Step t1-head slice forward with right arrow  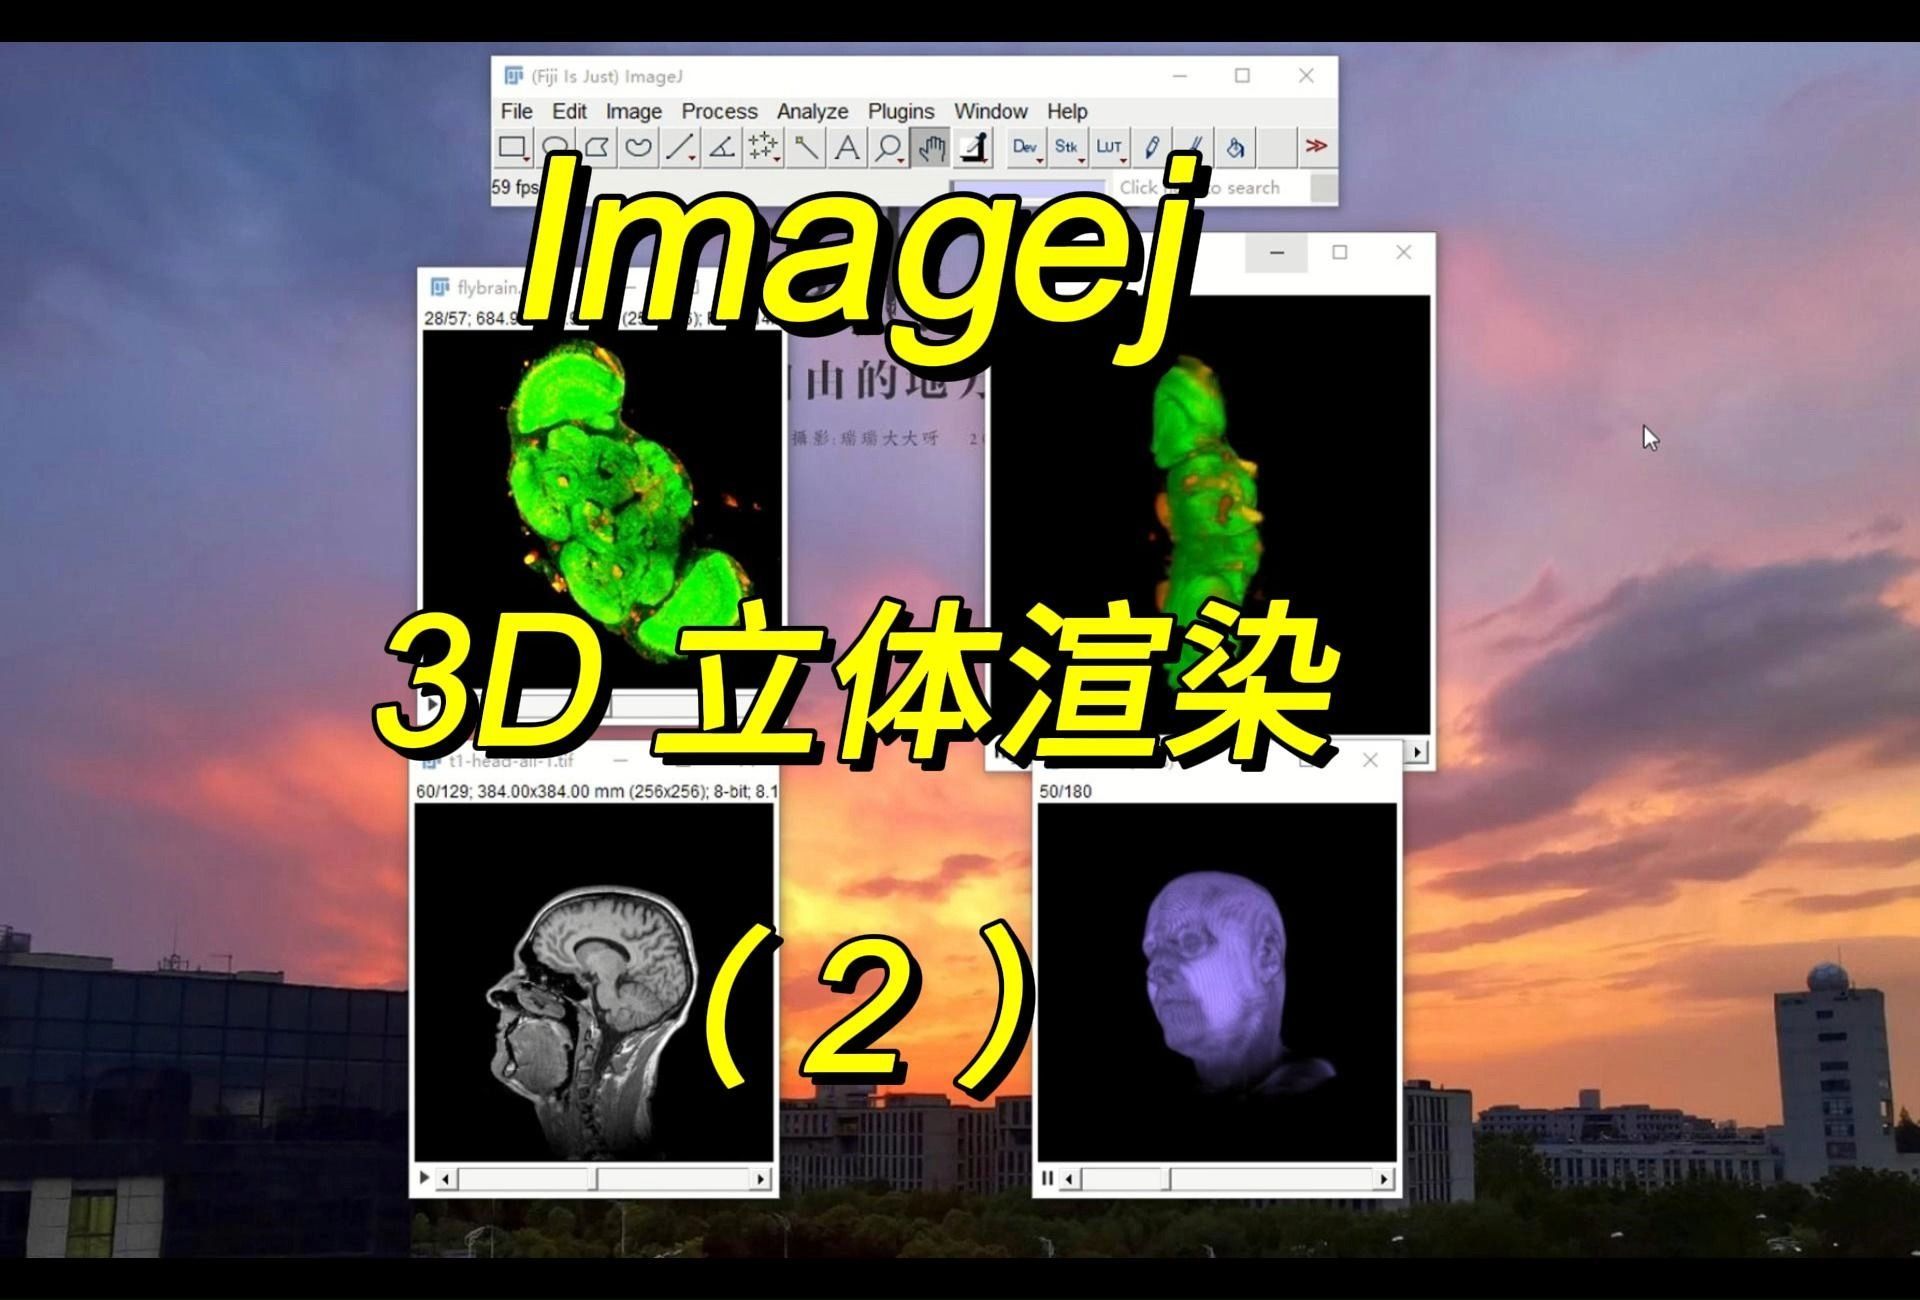[x=762, y=1179]
